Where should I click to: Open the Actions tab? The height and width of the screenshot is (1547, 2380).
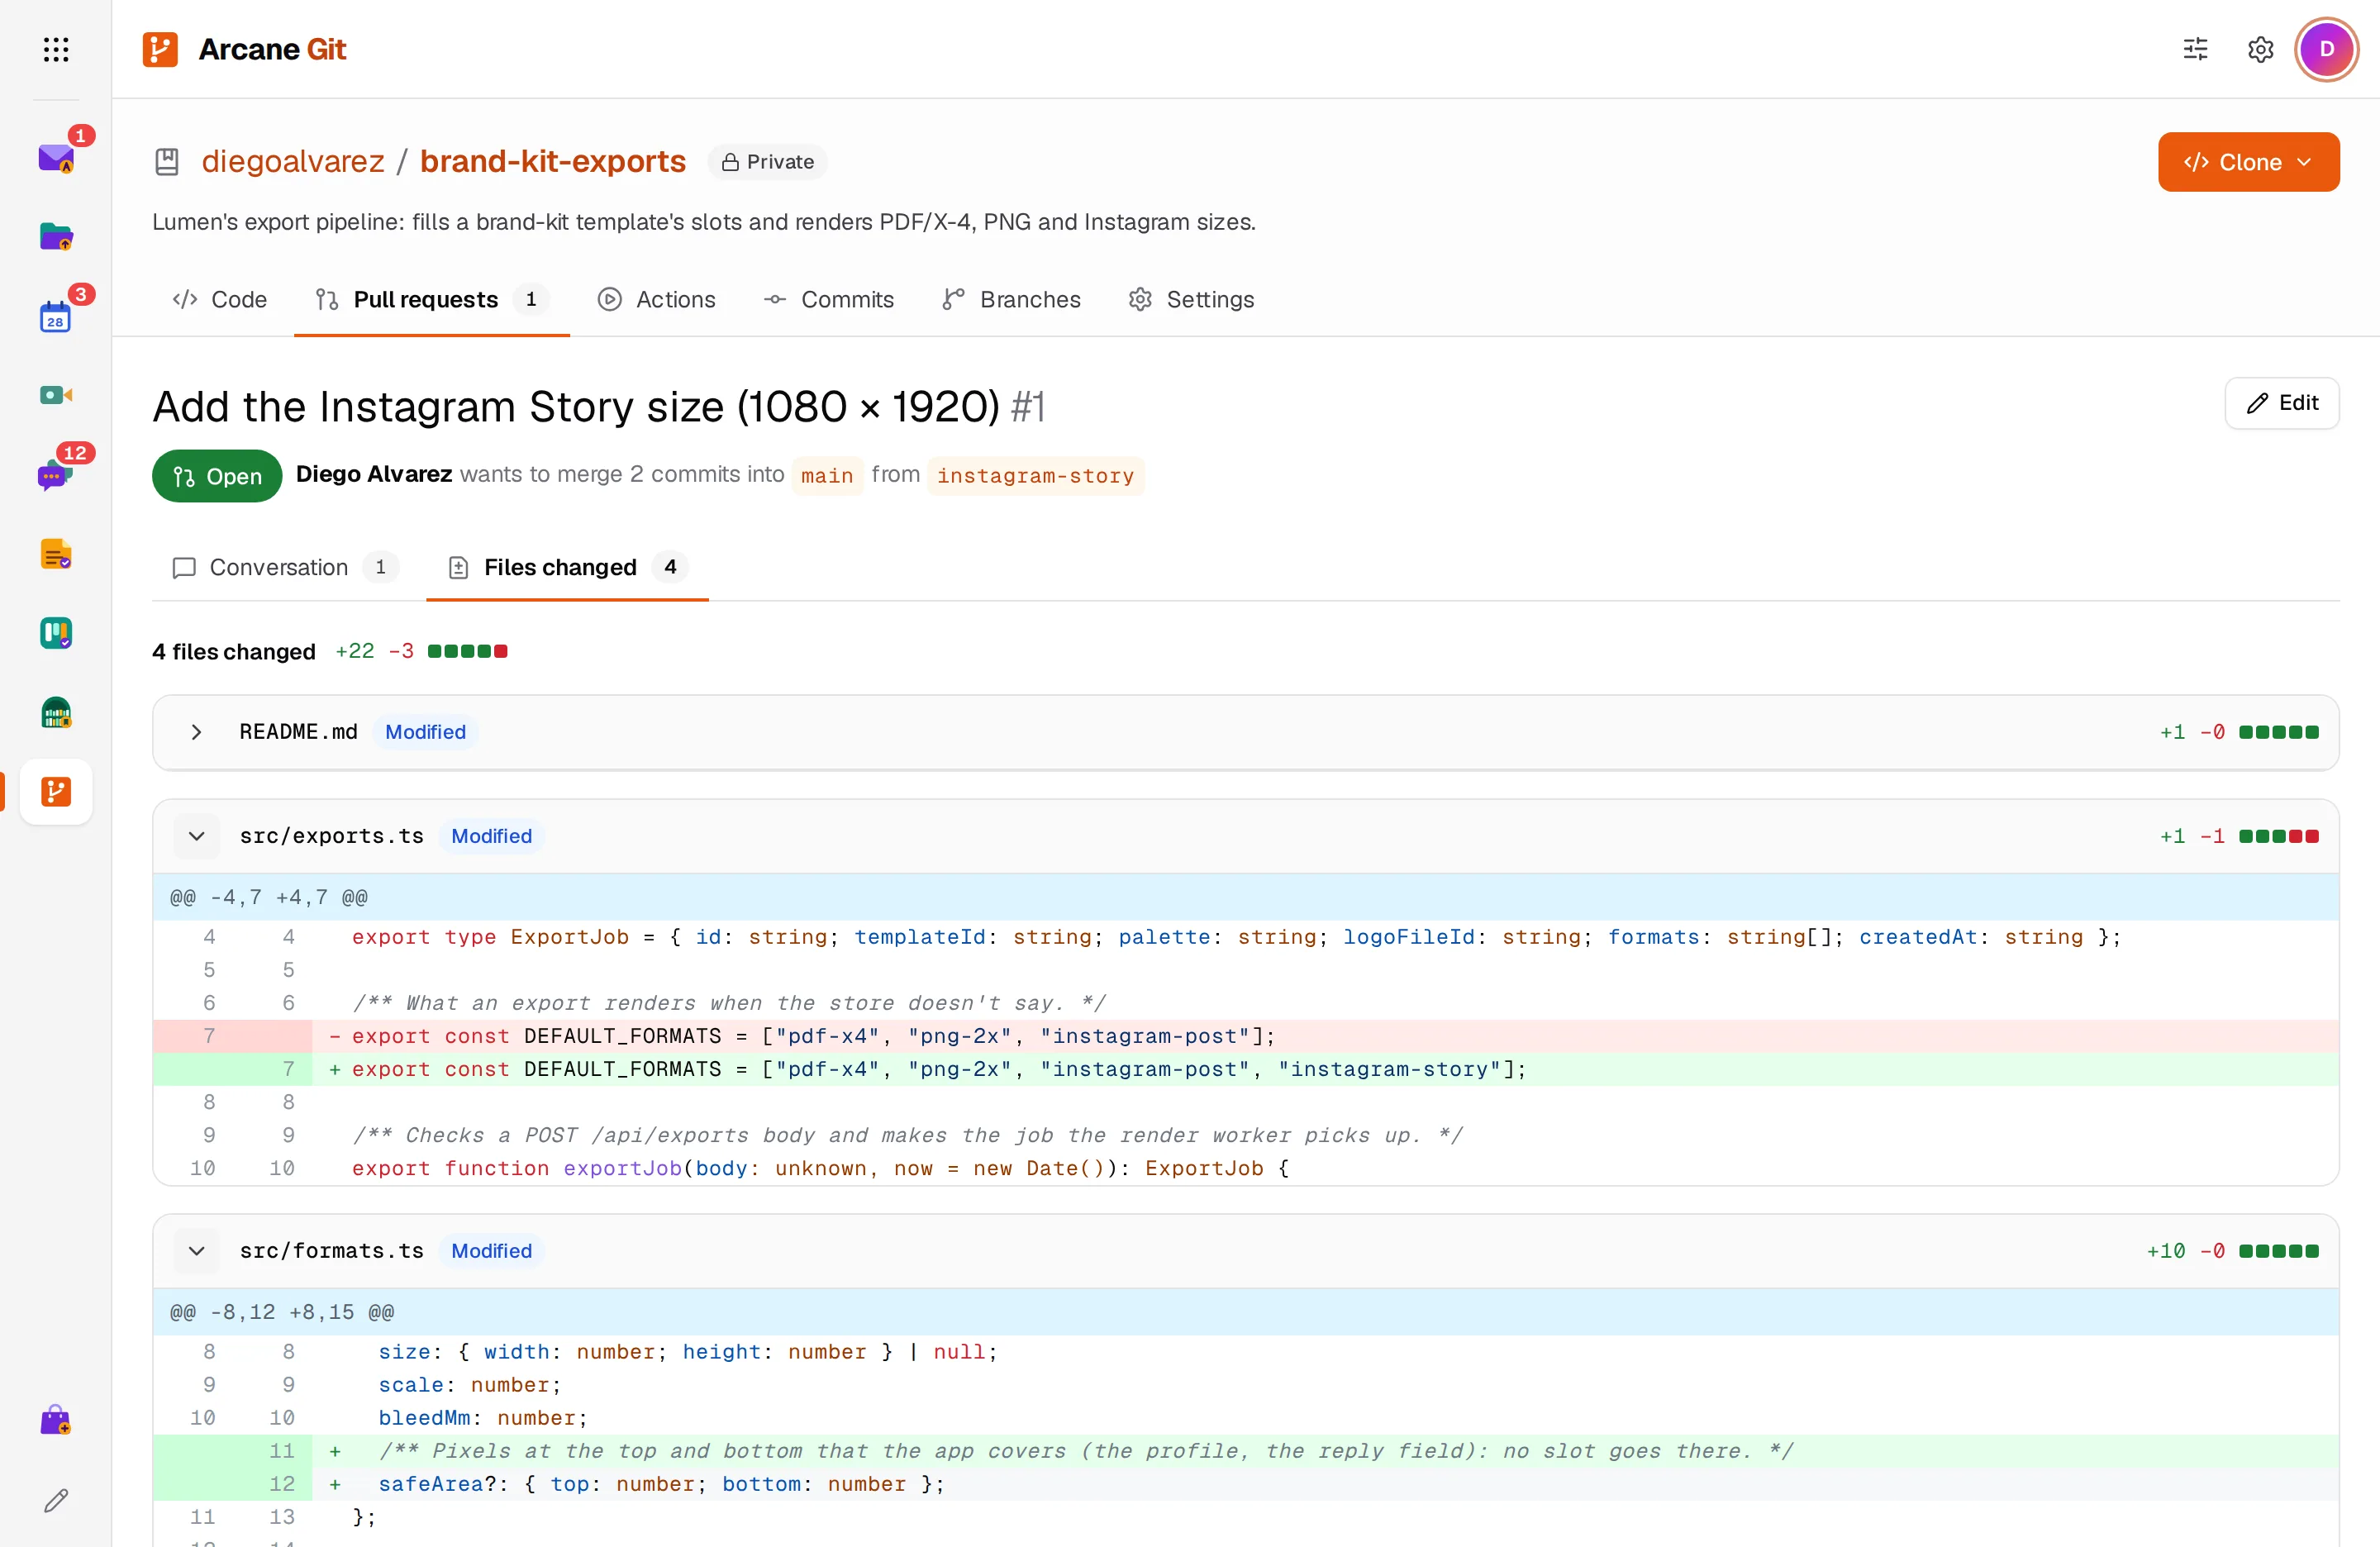pyautogui.click(x=657, y=299)
